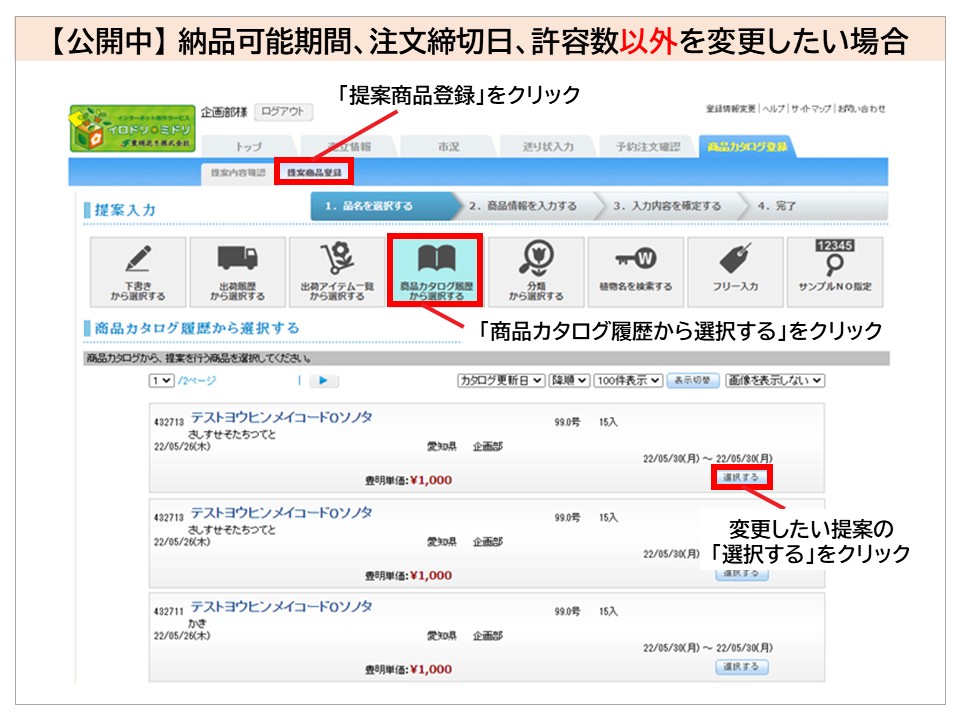This screenshot has height=720, width=960.
Task: Open the 降順 order dropdown
Action: tap(567, 381)
